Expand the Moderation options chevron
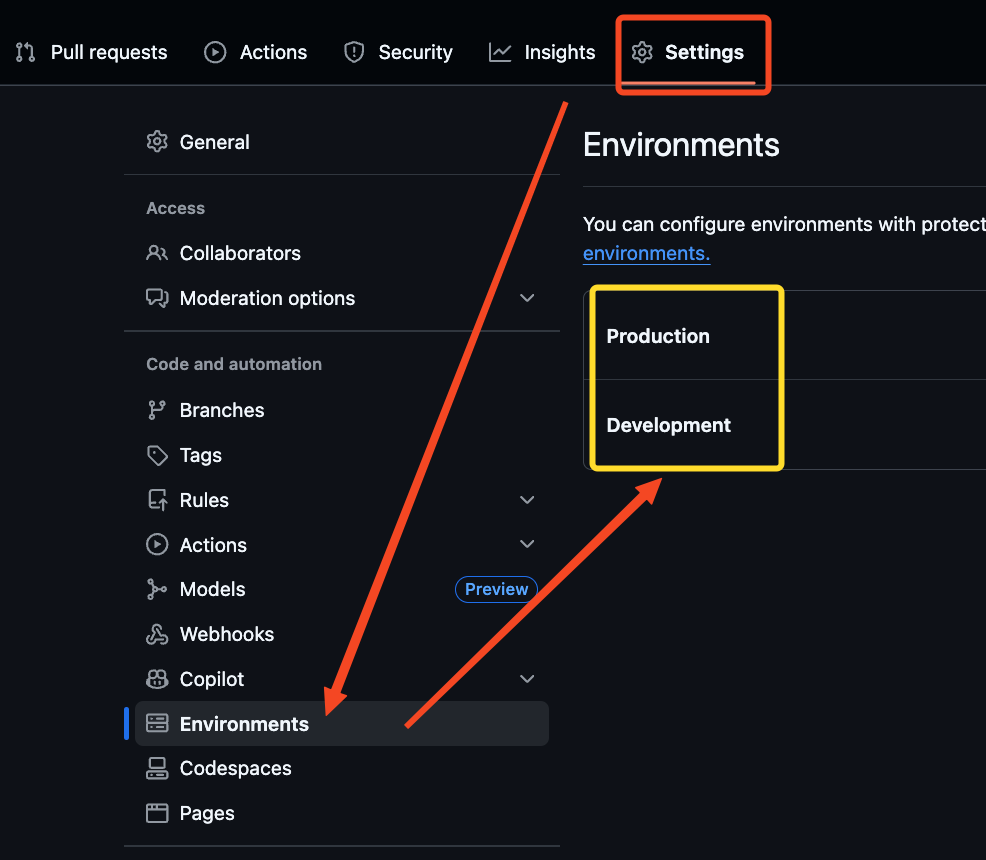 coord(527,298)
